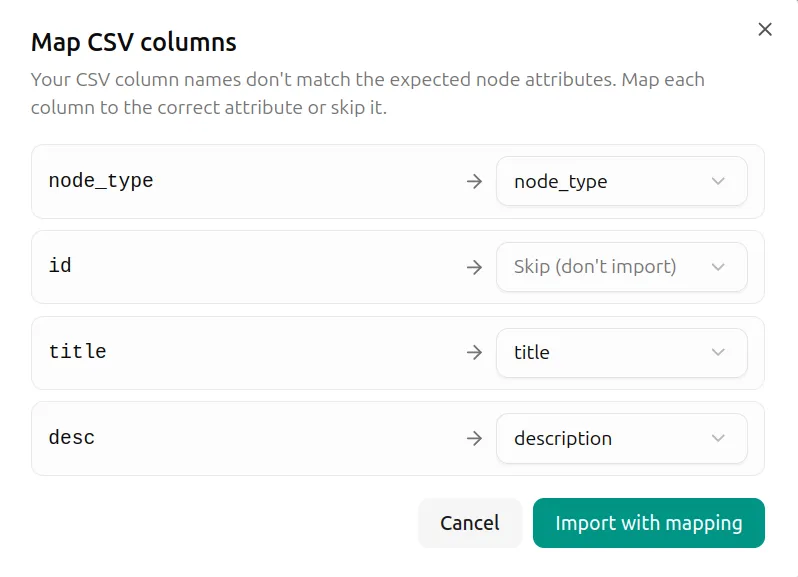The image size is (798, 577).
Task: Open the id column mapping dropdown
Action: pos(621,267)
